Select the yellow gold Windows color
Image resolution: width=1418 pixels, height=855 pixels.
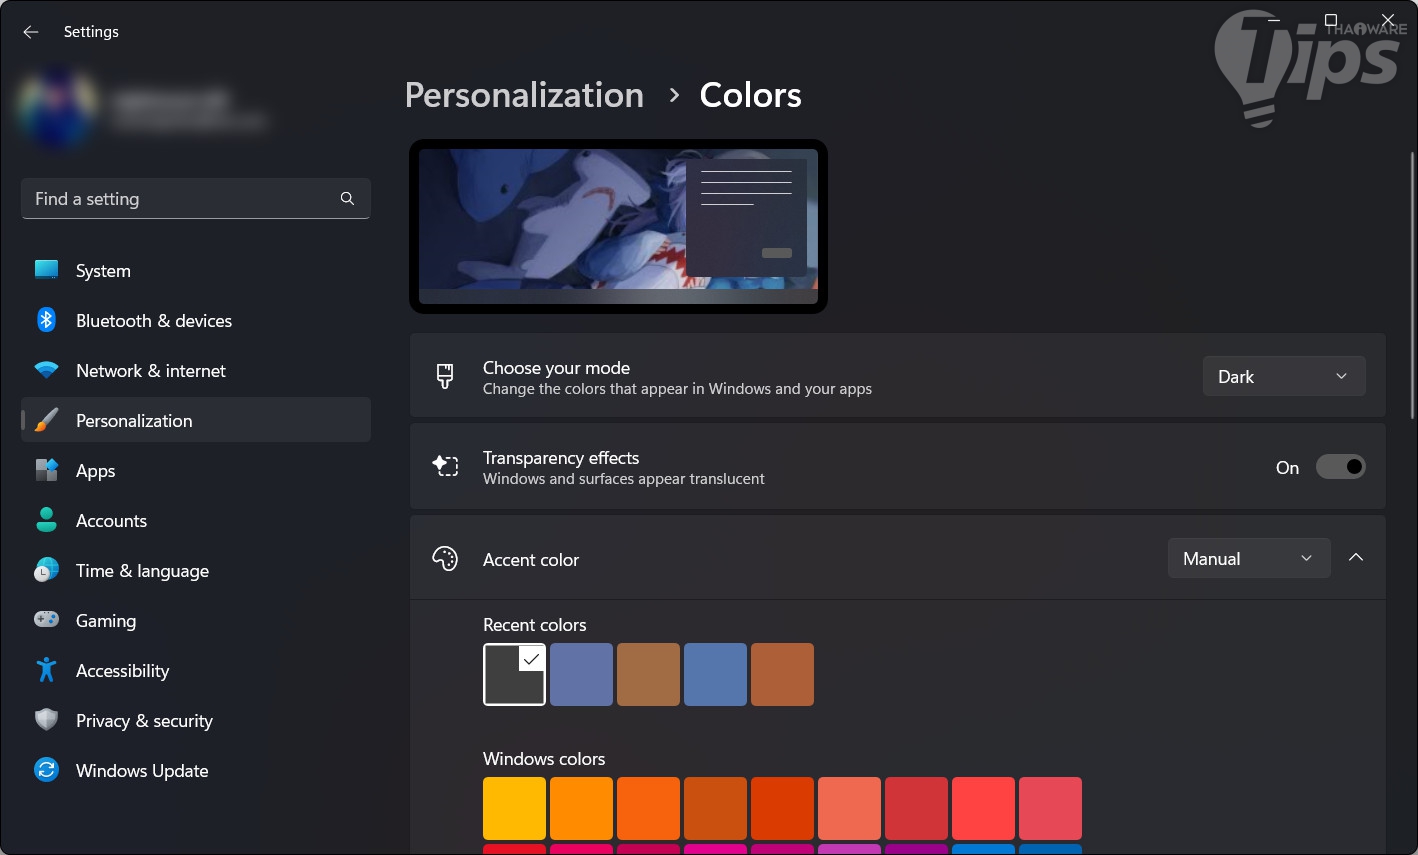(x=514, y=808)
